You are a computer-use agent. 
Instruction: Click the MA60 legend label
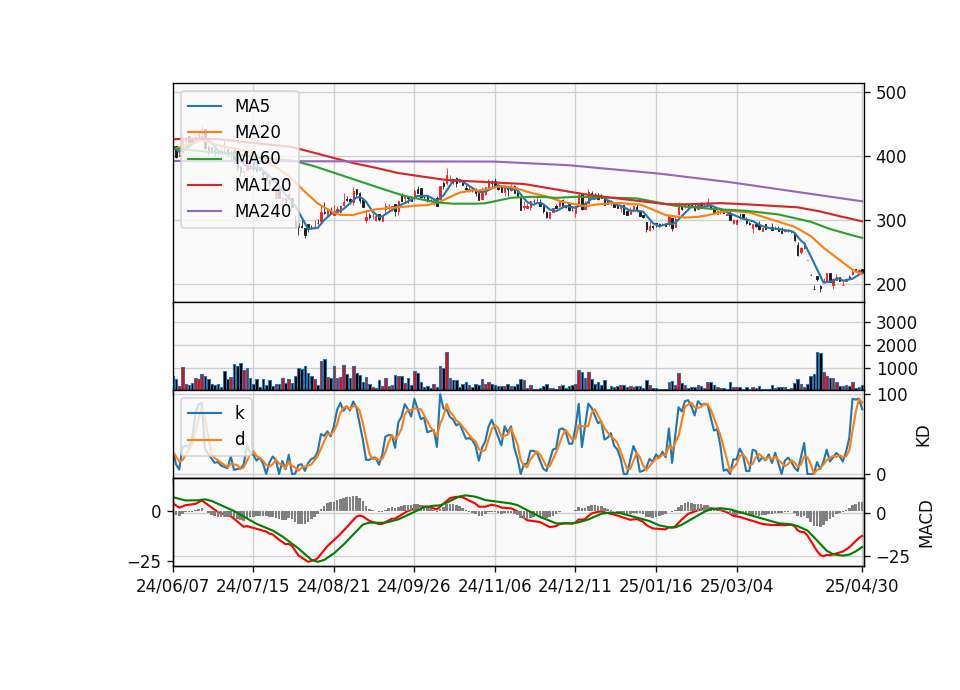pos(258,158)
